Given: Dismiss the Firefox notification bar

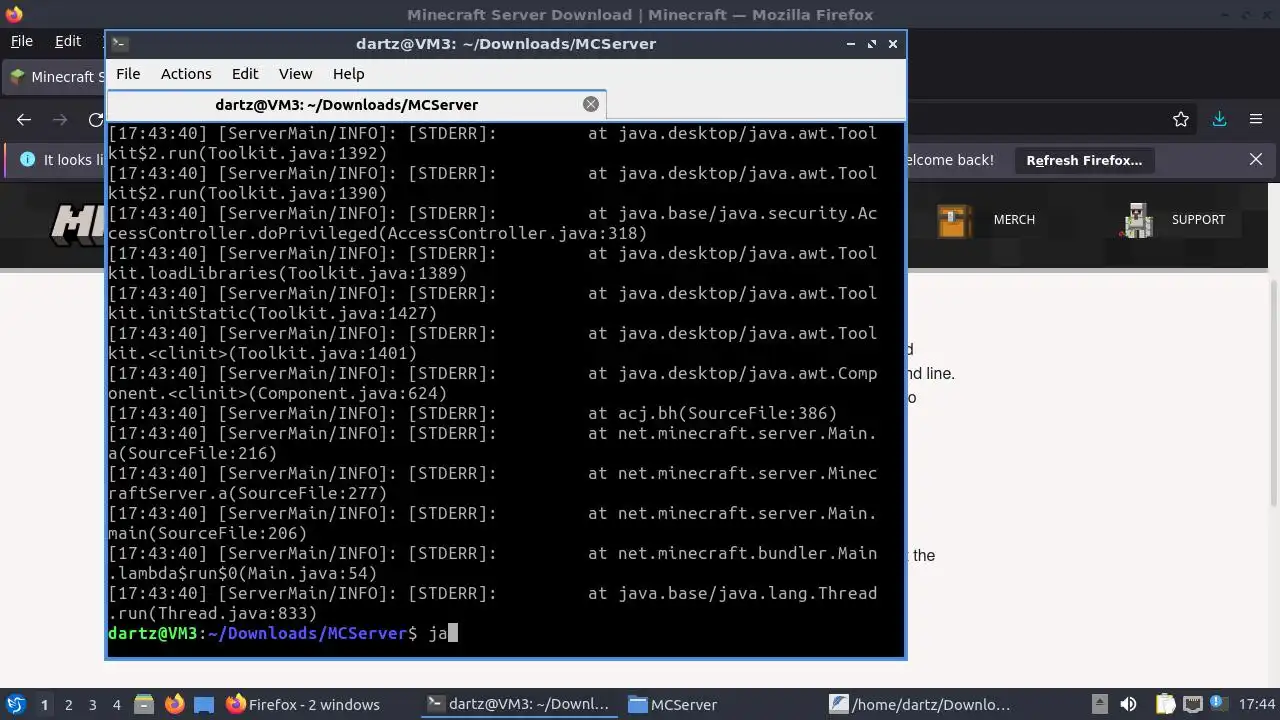Looking at the screenshot, I should [1256, 160].
